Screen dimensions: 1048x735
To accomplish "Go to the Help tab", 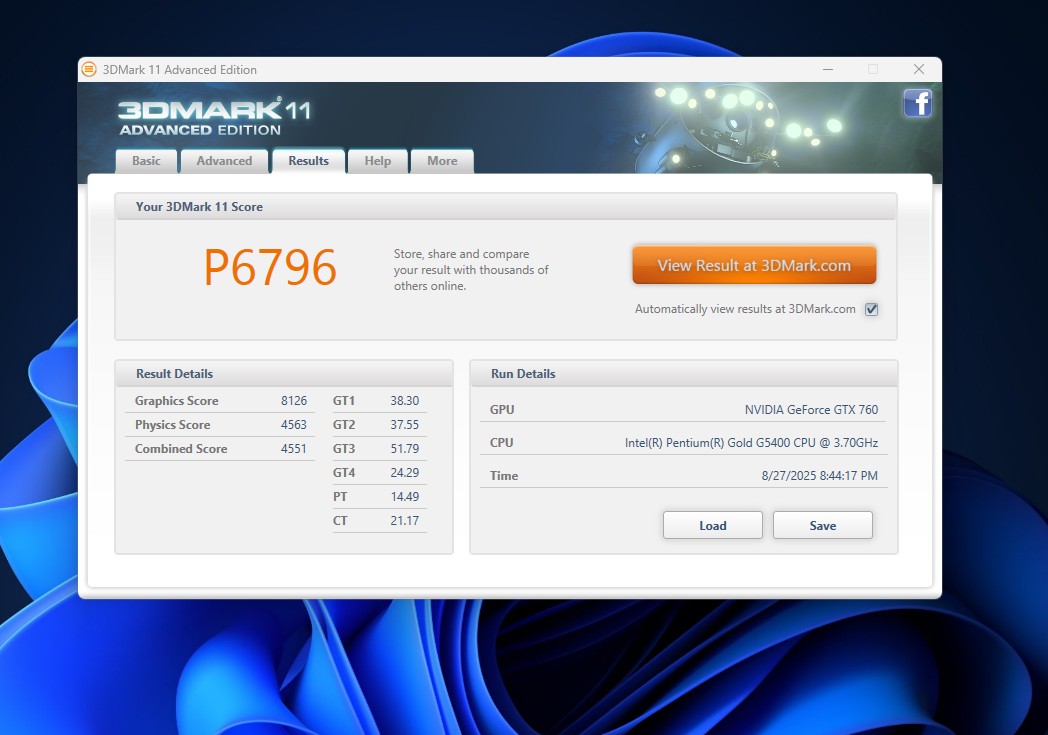I will coord(377,161).
